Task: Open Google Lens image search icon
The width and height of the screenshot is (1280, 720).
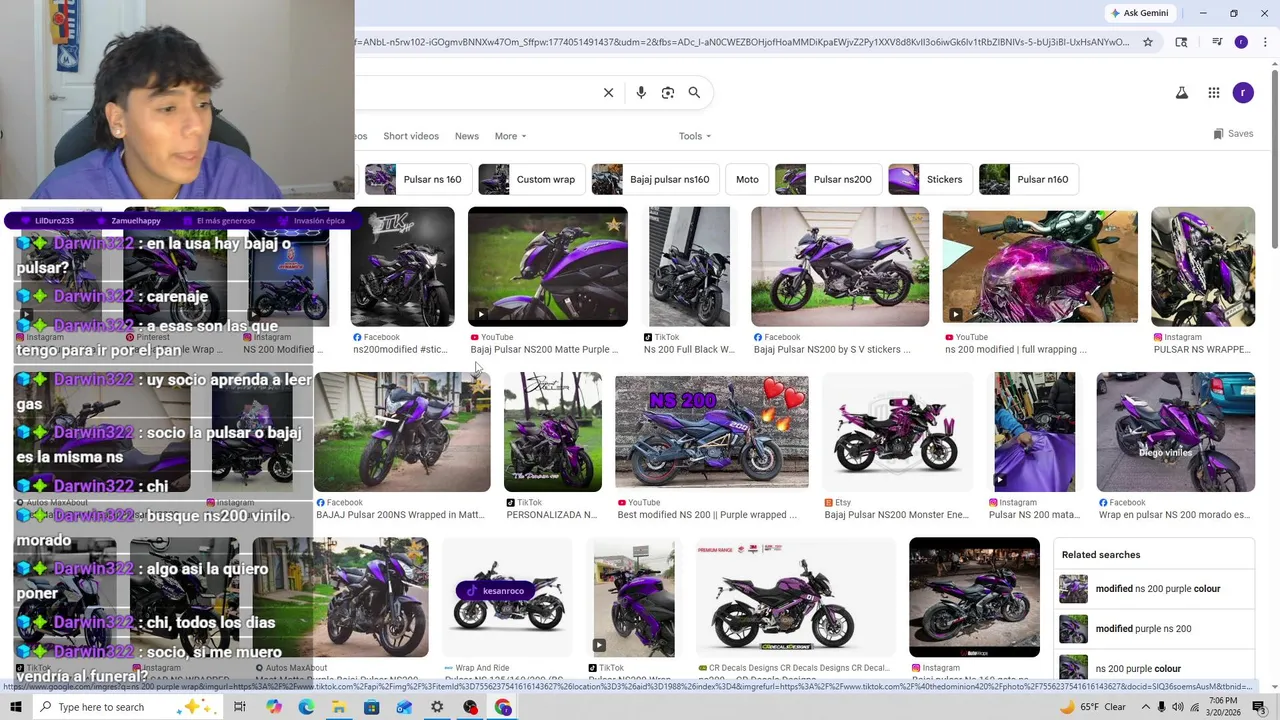Action: (x=668, y=93)
